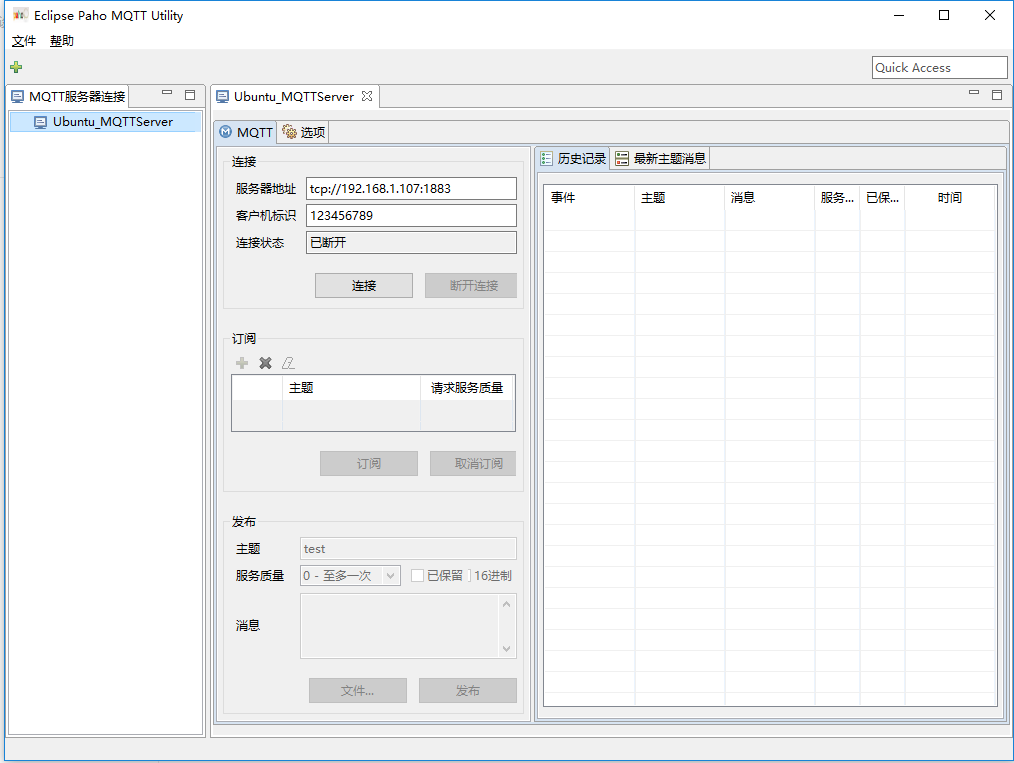Click the 订阅 subscribe button
Screen dimensions: 1014x763
coord(369,464)
